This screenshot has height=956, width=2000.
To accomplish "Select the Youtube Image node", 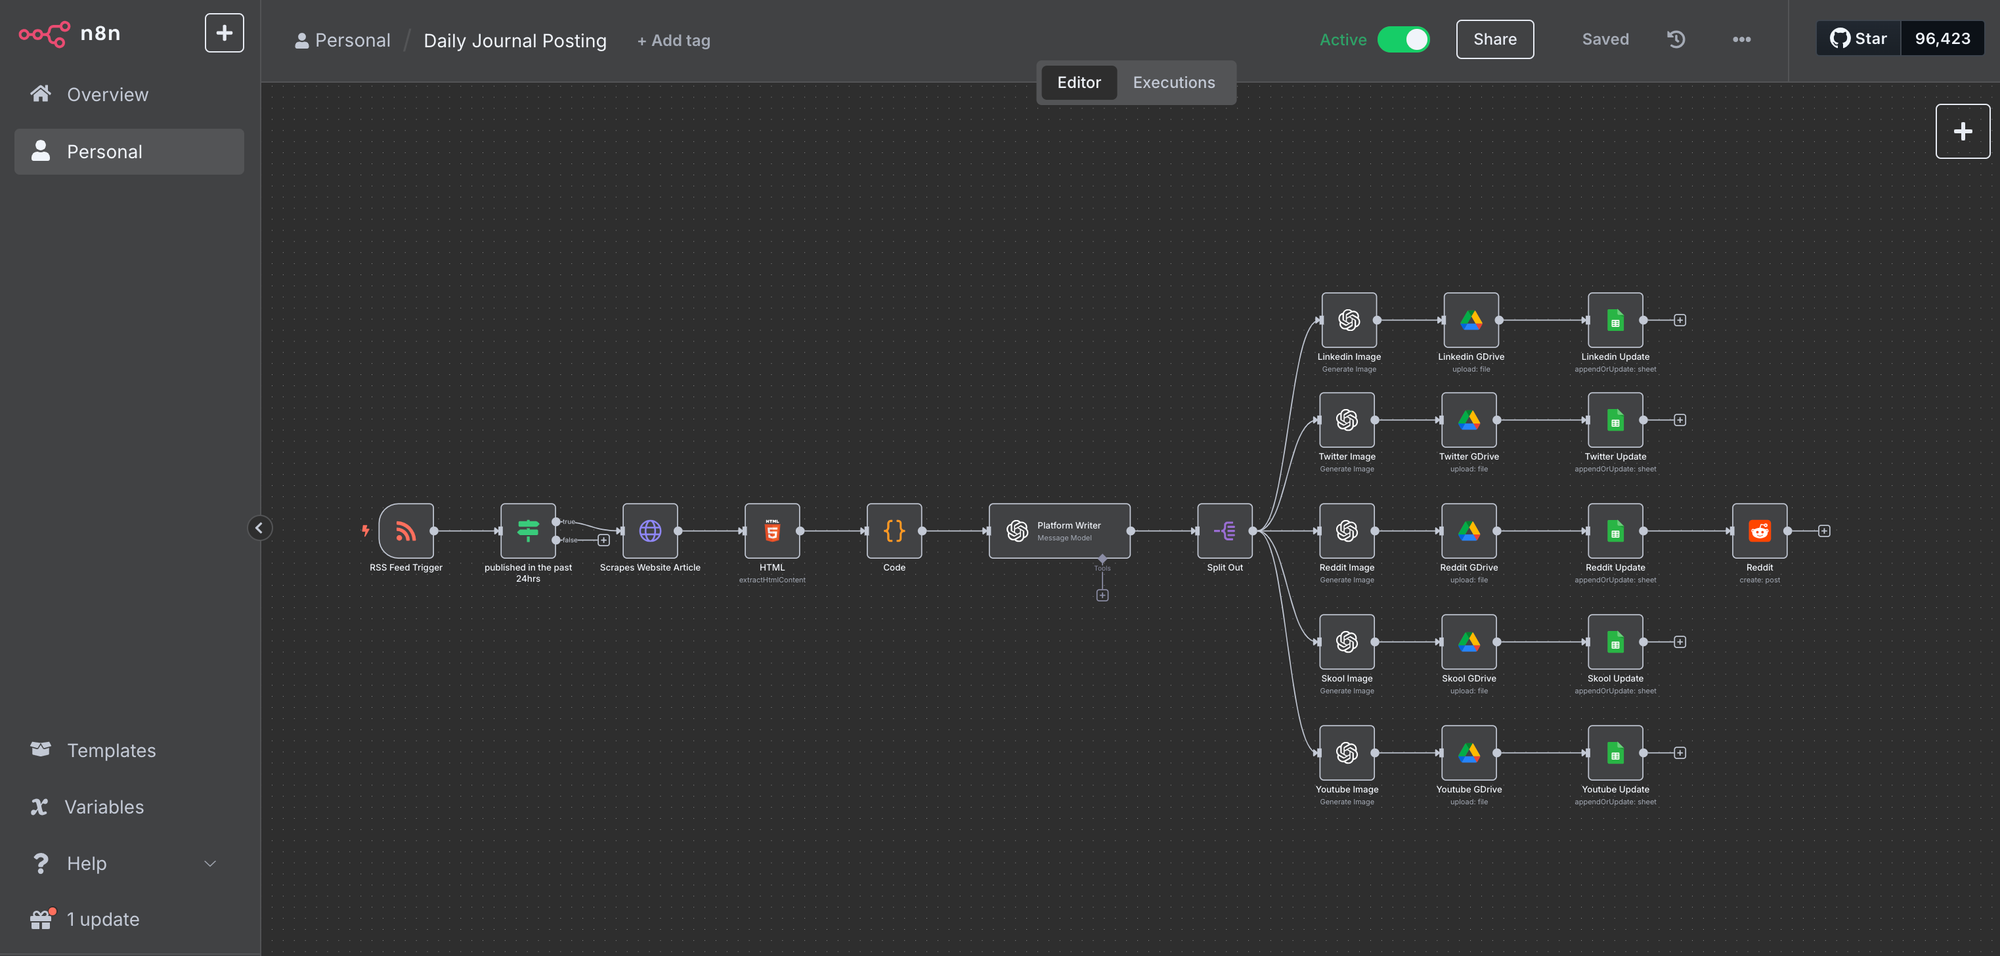I will click(x=1347, y=753).
